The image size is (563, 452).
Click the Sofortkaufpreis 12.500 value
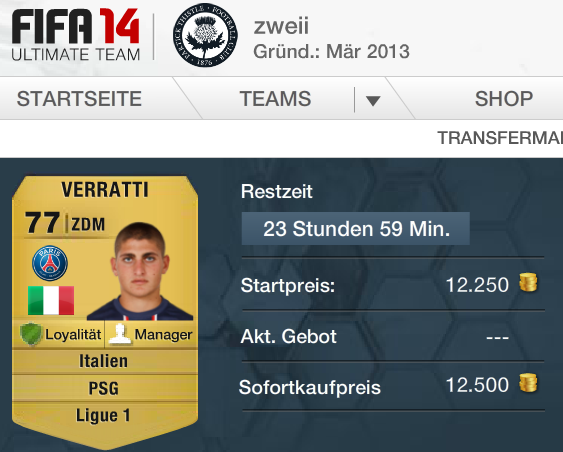pyautogui.click(x=477, y=385)
